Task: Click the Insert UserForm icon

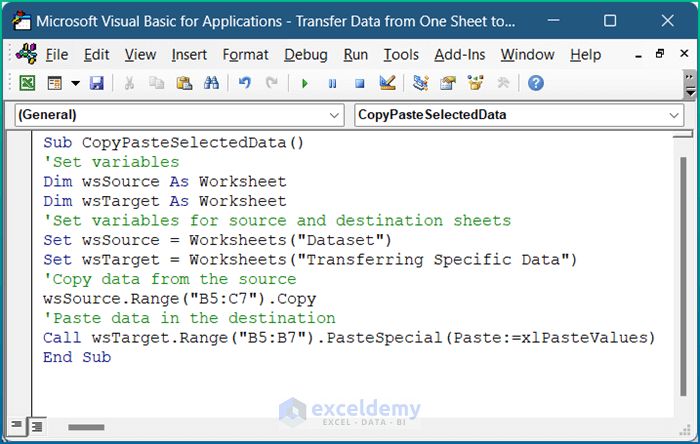Action: [55, 83]
